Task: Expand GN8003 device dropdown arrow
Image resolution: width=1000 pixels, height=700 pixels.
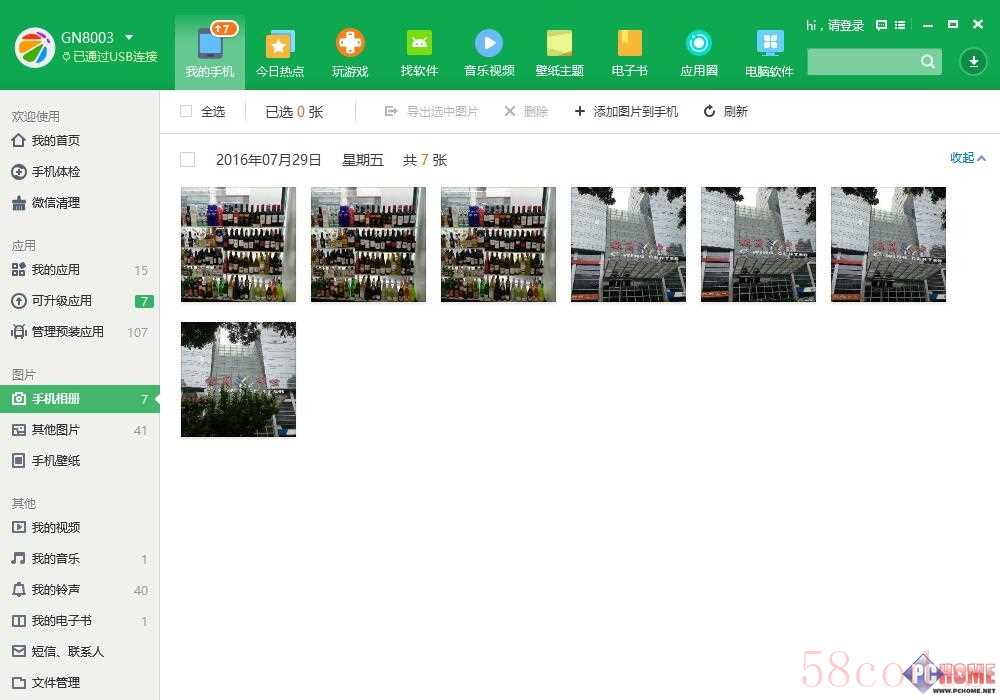Action: [129, 37]
